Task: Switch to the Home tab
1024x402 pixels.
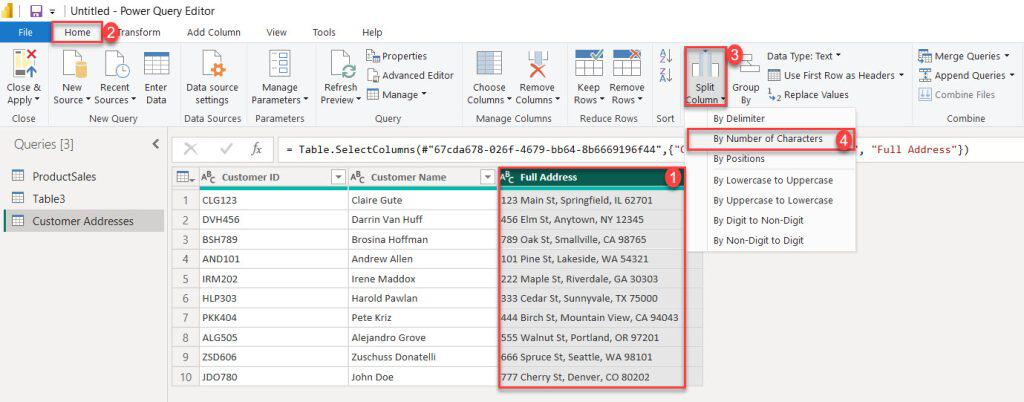Action: (x=78, y=32)
